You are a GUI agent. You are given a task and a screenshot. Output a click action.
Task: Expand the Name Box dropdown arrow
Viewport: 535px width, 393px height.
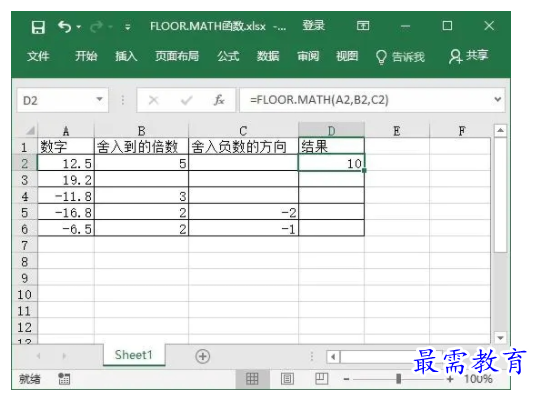100,99
